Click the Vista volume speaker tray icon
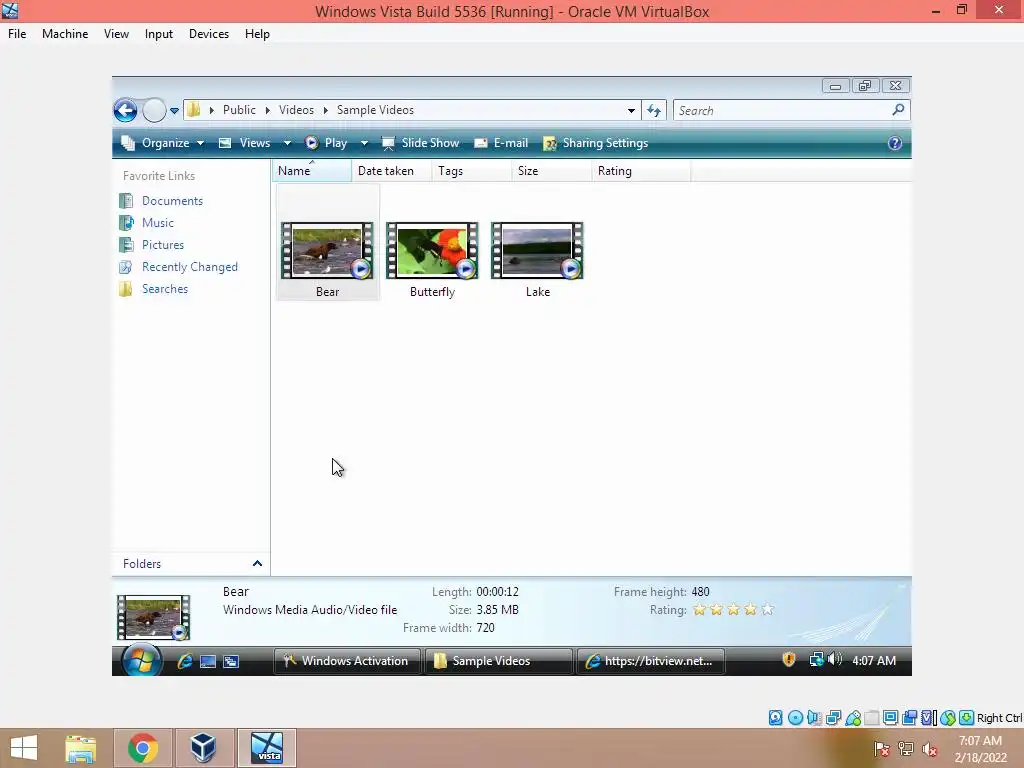This screenshot has height=768, width=1024. pyautogui.click(x=835, y=660)
